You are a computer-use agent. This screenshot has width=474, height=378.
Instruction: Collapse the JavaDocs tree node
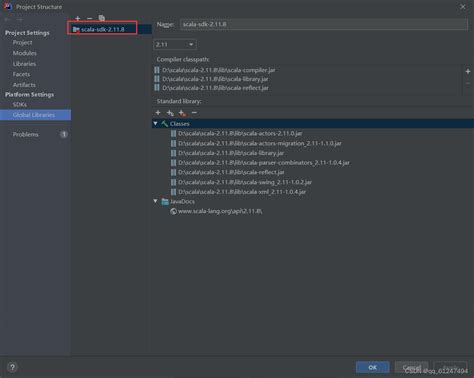coord(155,201)
